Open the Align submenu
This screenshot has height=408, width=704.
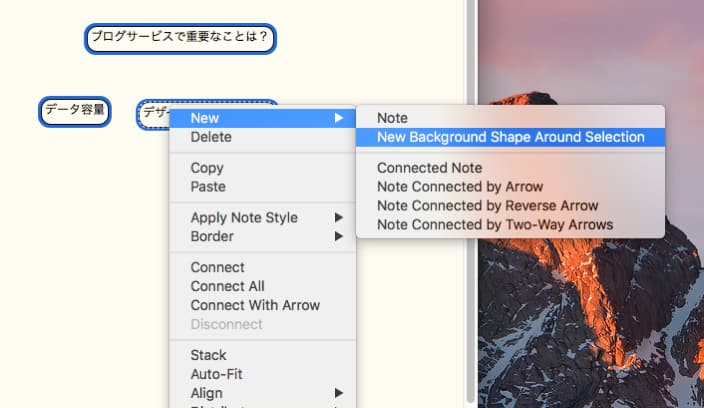(262, 393)
